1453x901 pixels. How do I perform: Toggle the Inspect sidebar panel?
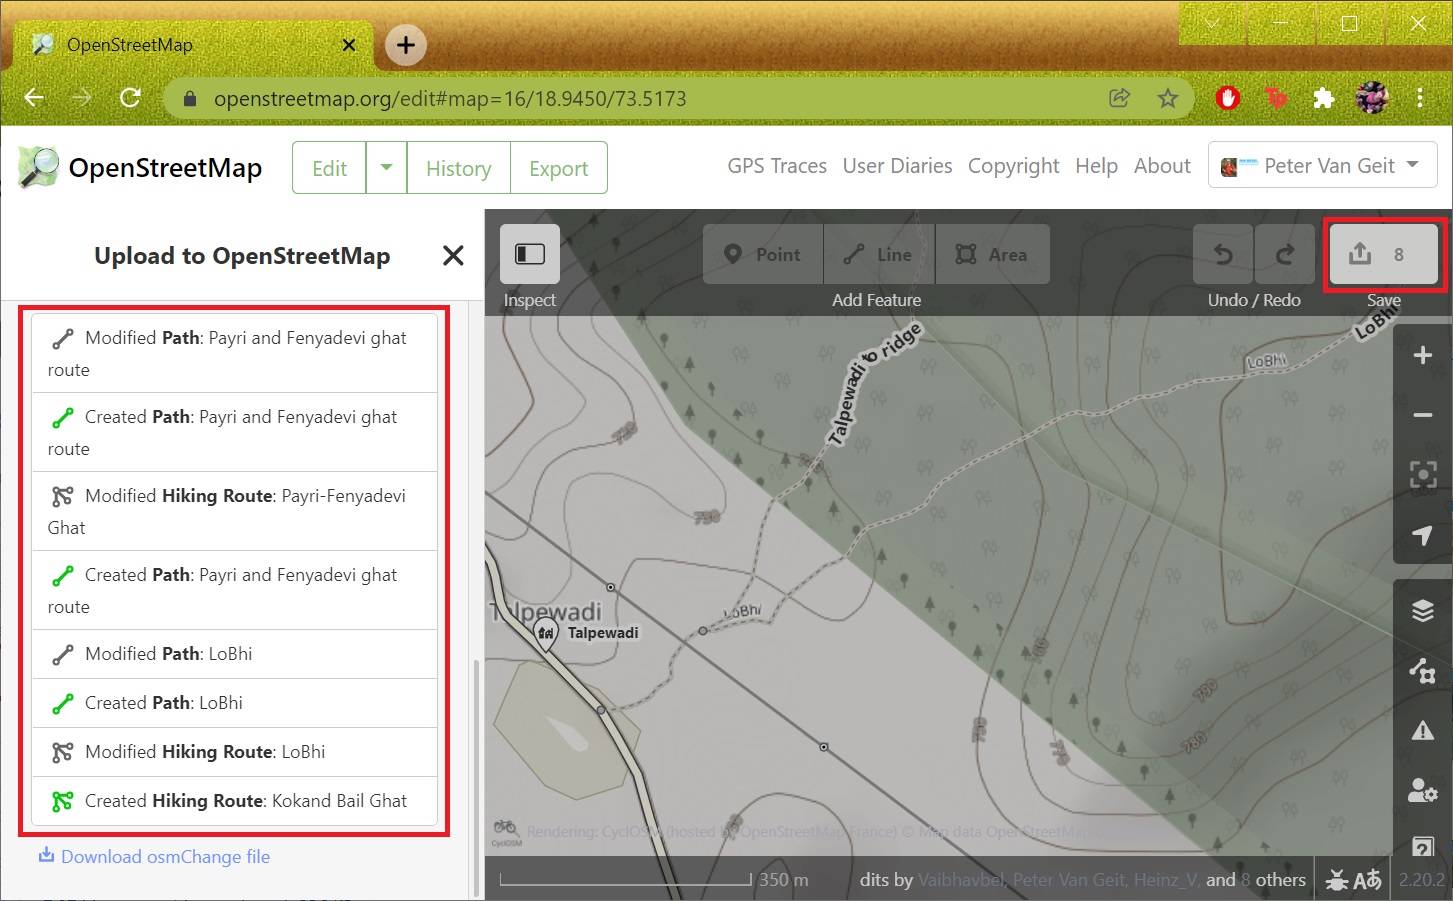[529, 254]
